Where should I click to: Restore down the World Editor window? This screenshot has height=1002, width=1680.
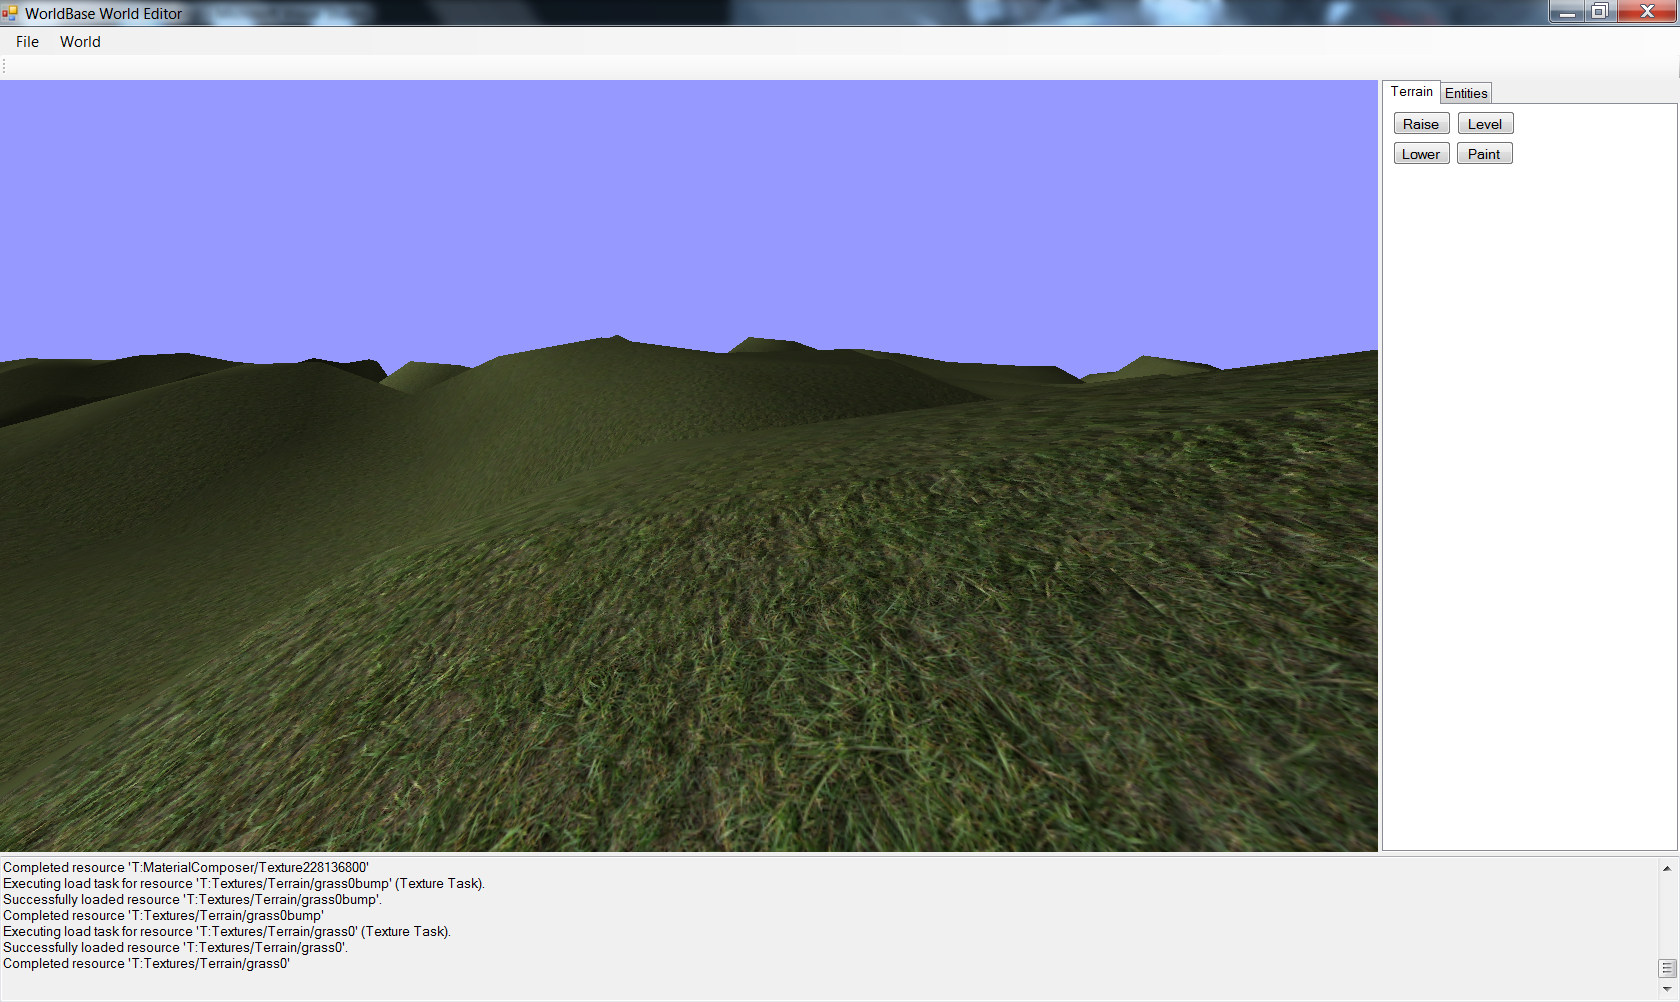(1600, 11)
